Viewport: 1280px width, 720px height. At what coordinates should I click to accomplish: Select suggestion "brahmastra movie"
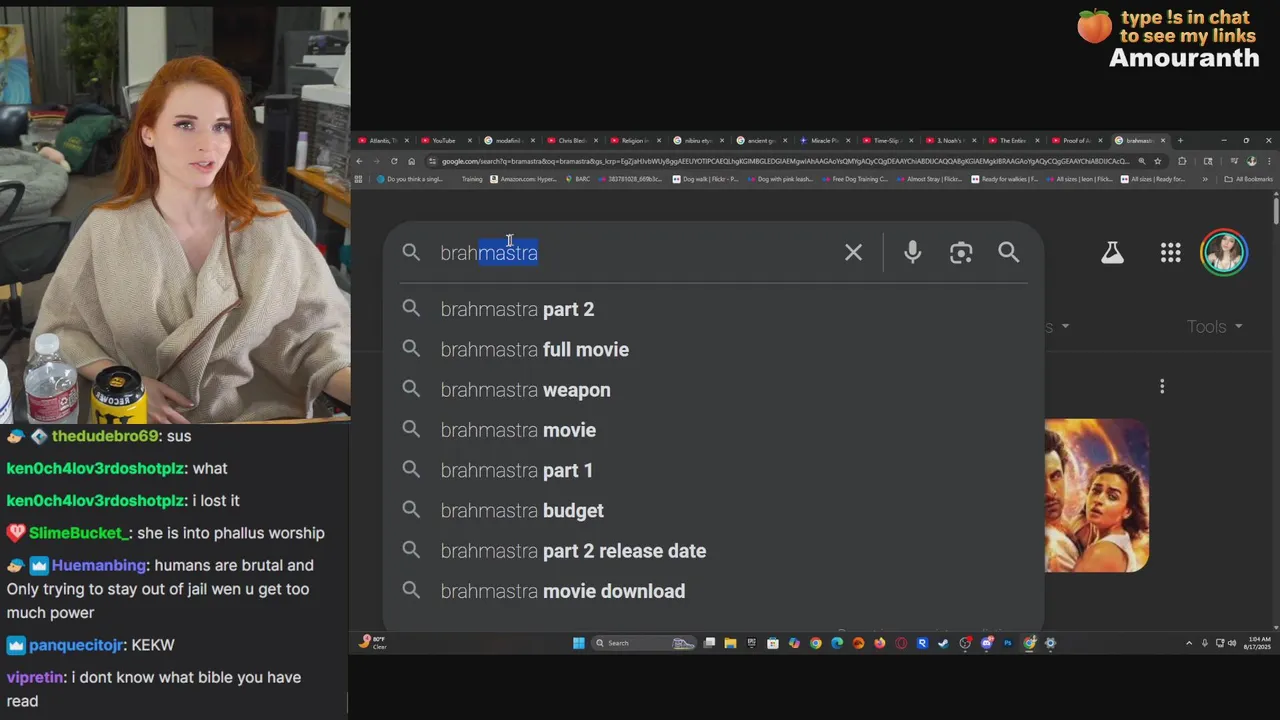coord(714,430)
